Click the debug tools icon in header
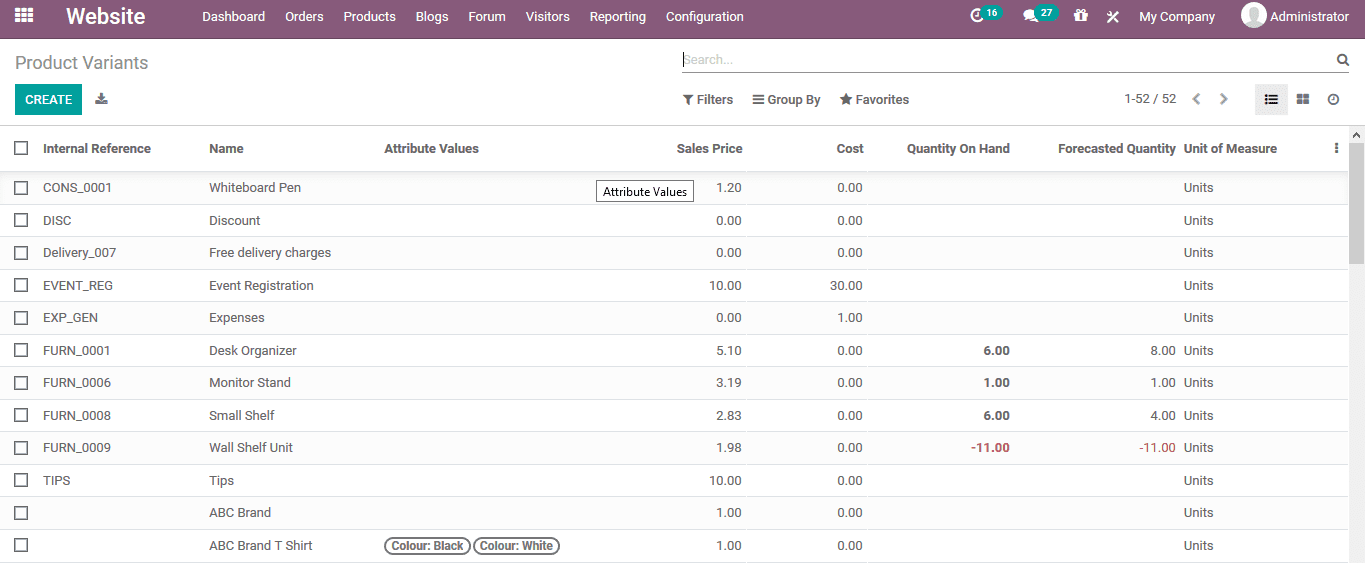The width and height of the screenshot is (1365, 563). coord(1112,17)
